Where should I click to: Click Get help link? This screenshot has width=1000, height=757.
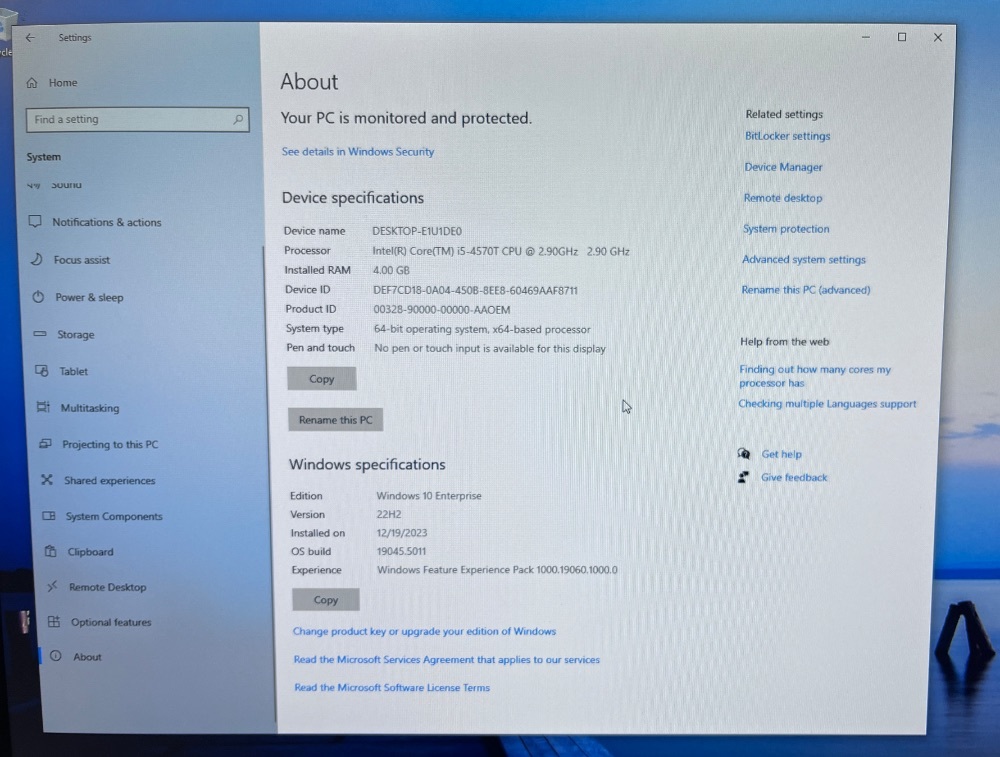click(781, 454)
